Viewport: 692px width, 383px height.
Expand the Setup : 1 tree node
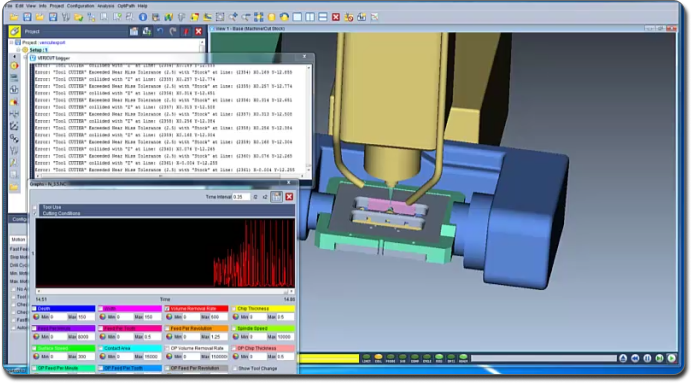(x=18, y=50)
